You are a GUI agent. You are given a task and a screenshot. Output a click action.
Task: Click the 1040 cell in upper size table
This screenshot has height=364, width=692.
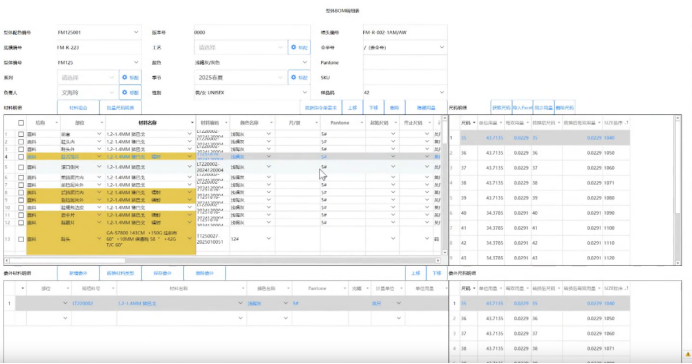616,138
